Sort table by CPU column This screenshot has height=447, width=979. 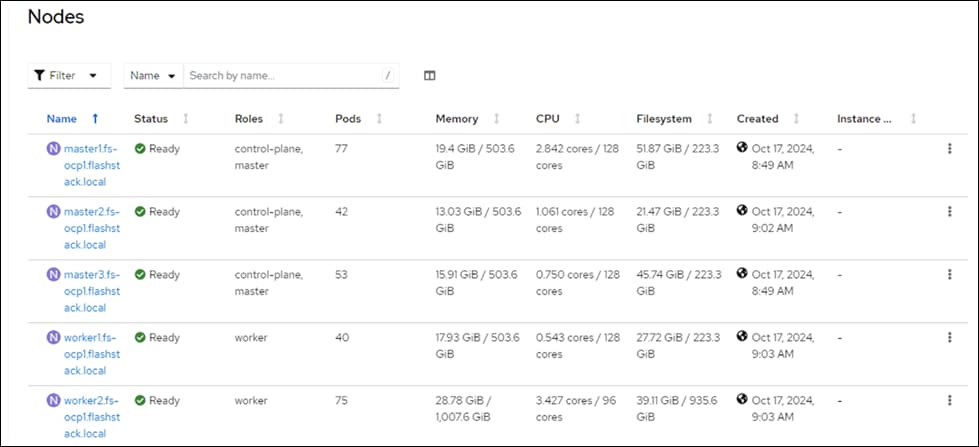coord(558,119)
